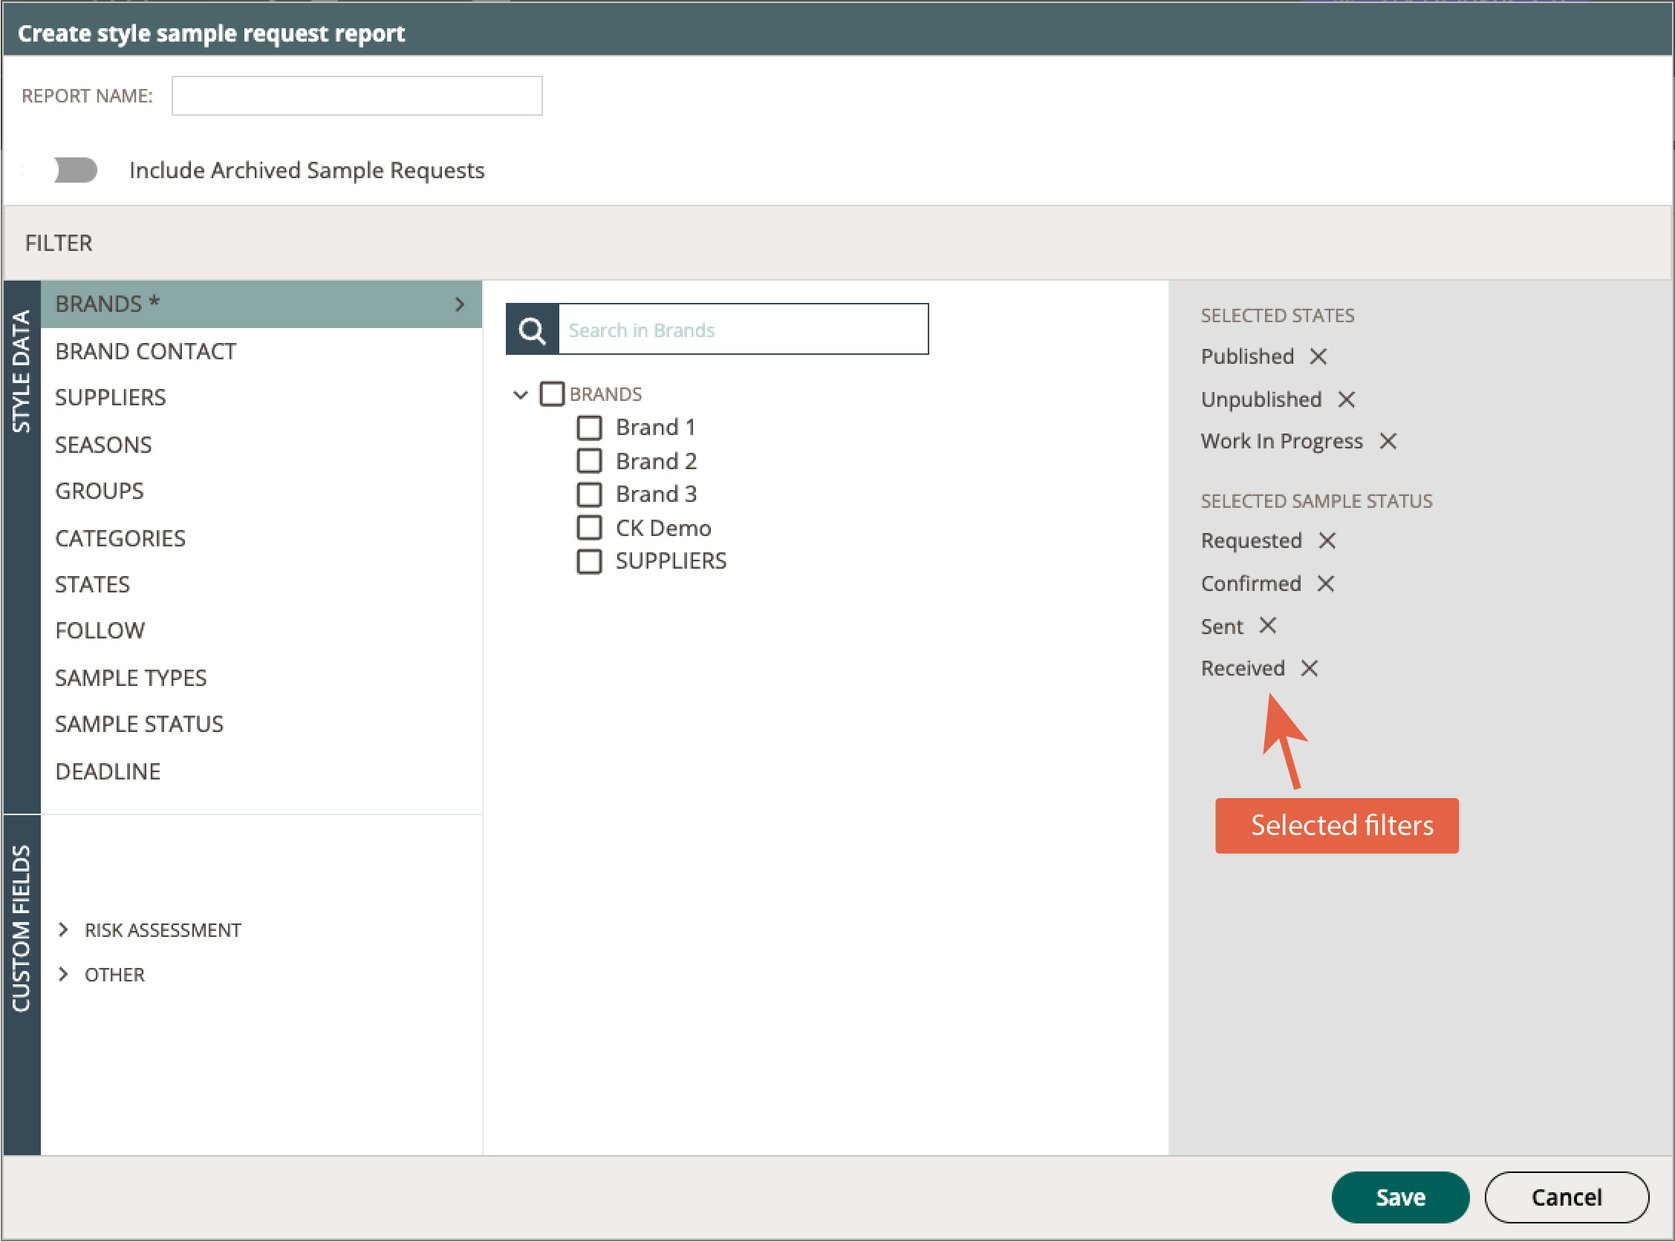Screen dimensions: 1675x1242
Task: Remove the Received sample status filter
Action: [x=1309, y=668]
